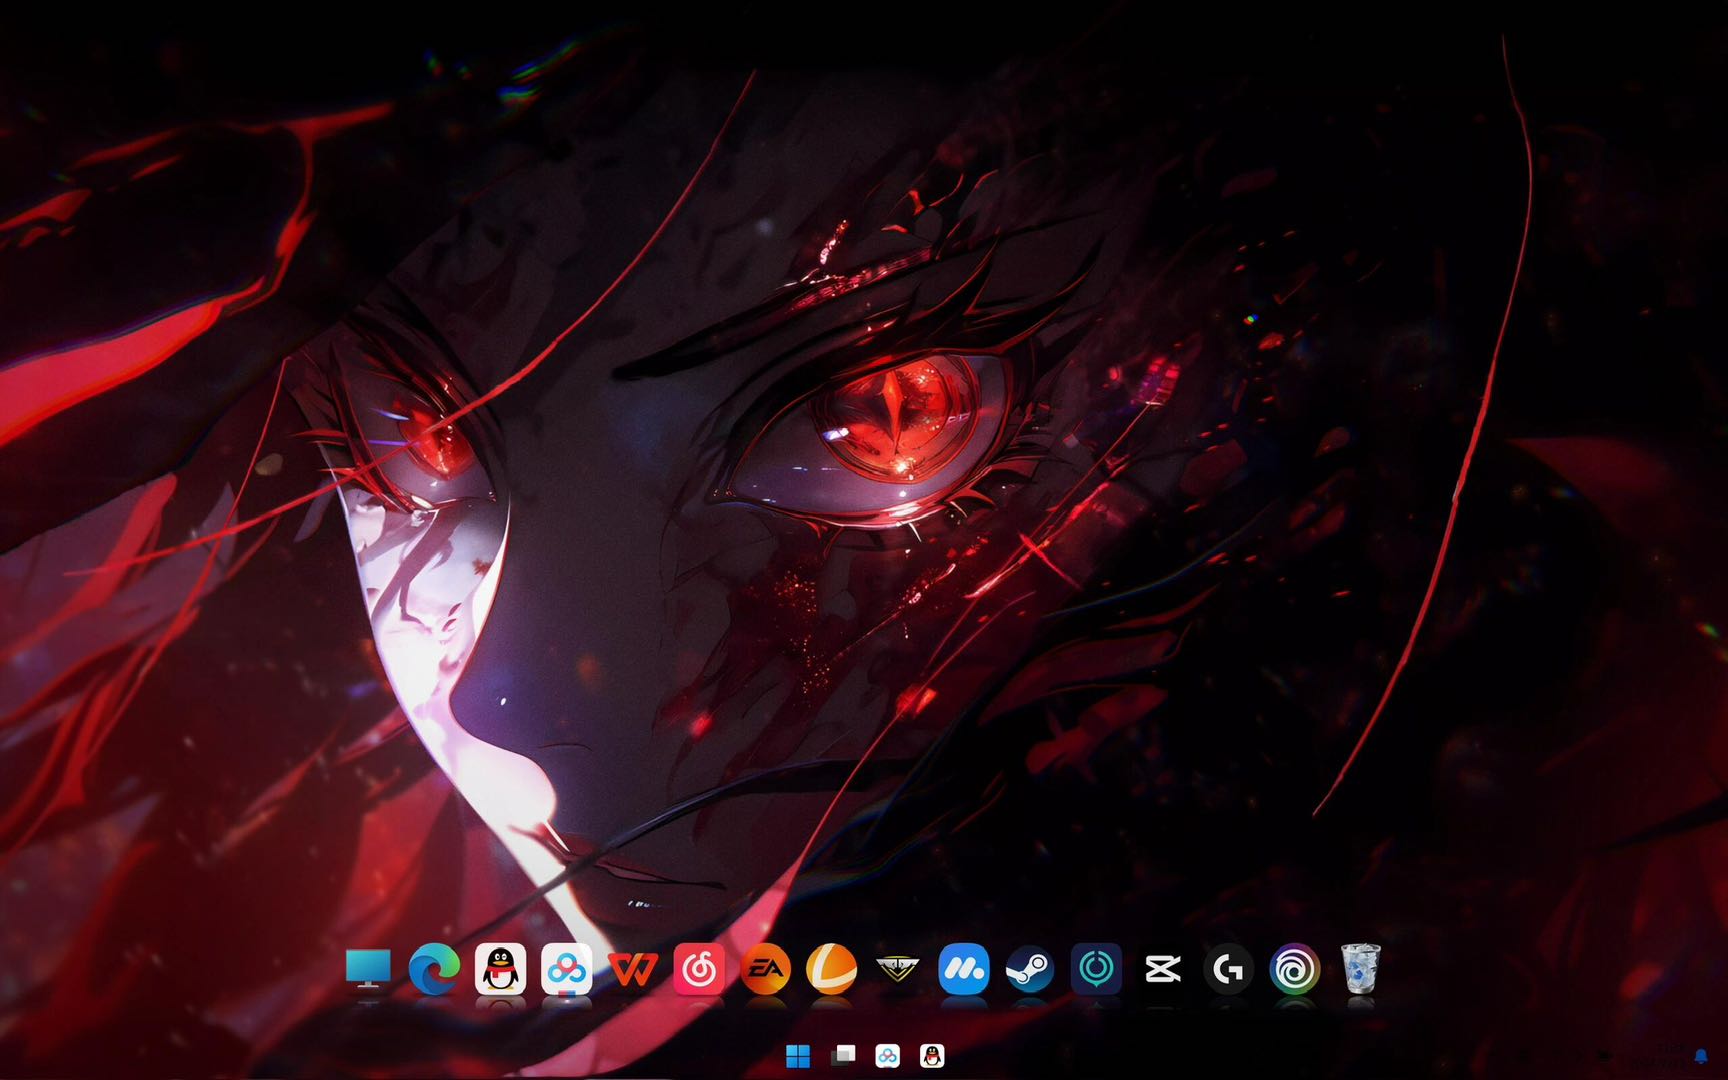Open the notification bell in the tray
The image size is (1728, 1080).
[x=1700, y=1057]
